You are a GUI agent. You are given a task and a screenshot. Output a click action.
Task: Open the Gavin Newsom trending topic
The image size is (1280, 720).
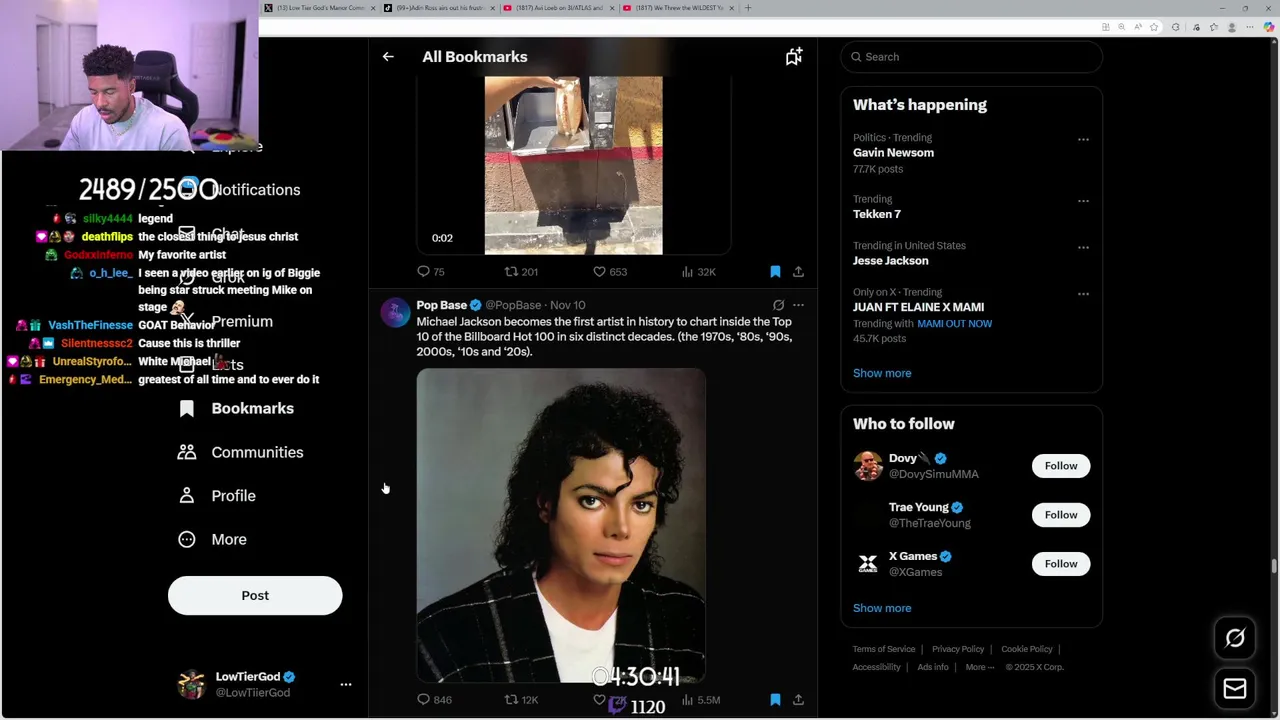click(x=893, y=153)
